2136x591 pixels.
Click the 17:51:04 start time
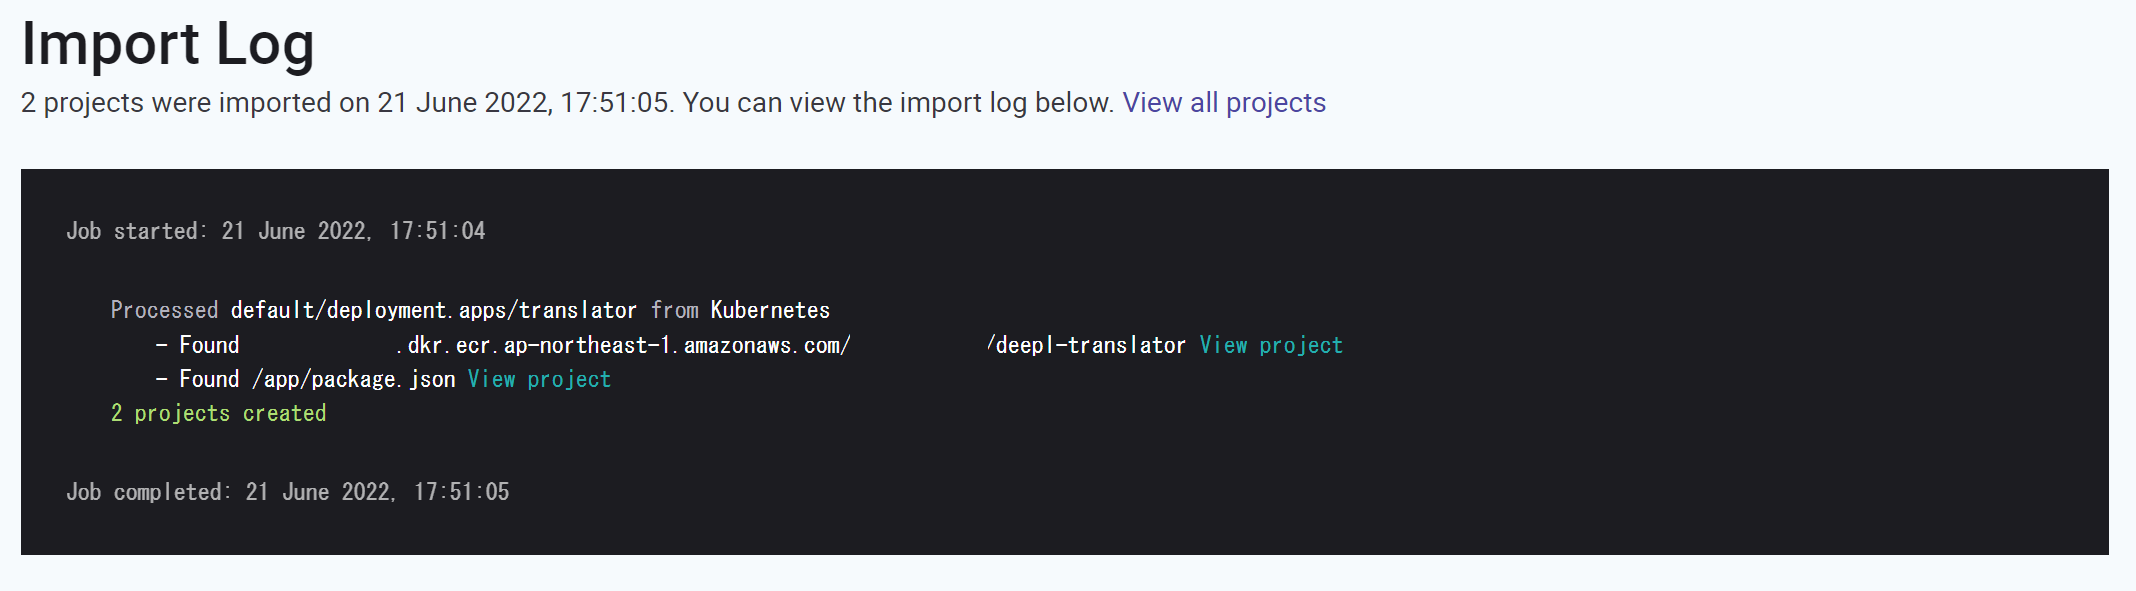[437, 232]
